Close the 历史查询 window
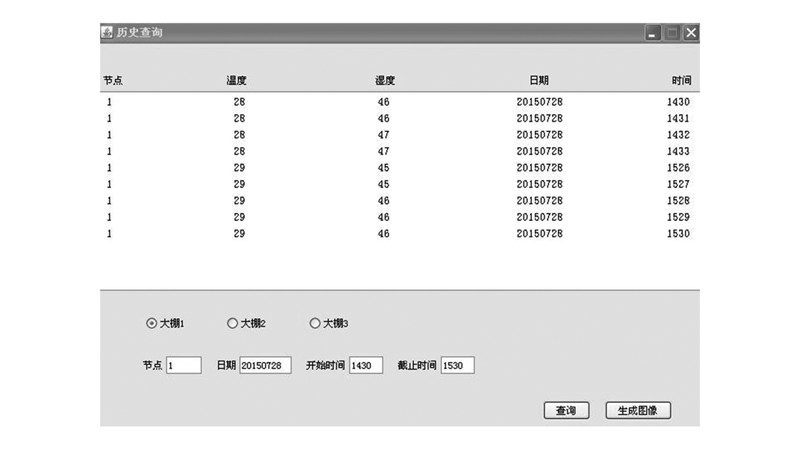The image size is (800, 449). coord(690,33)
